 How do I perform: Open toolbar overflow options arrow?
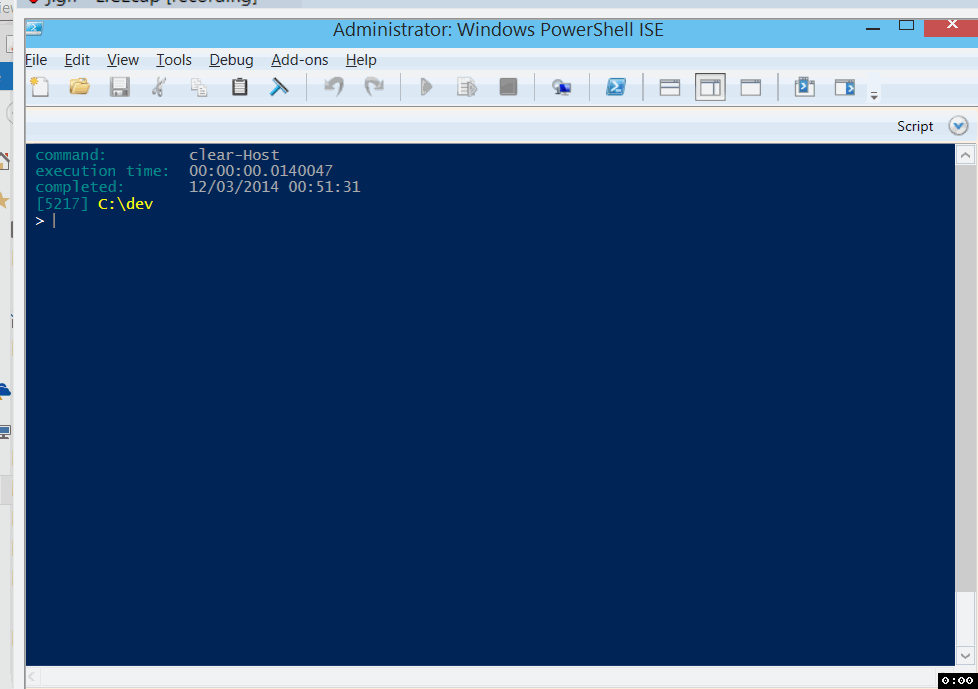point(874,95)
